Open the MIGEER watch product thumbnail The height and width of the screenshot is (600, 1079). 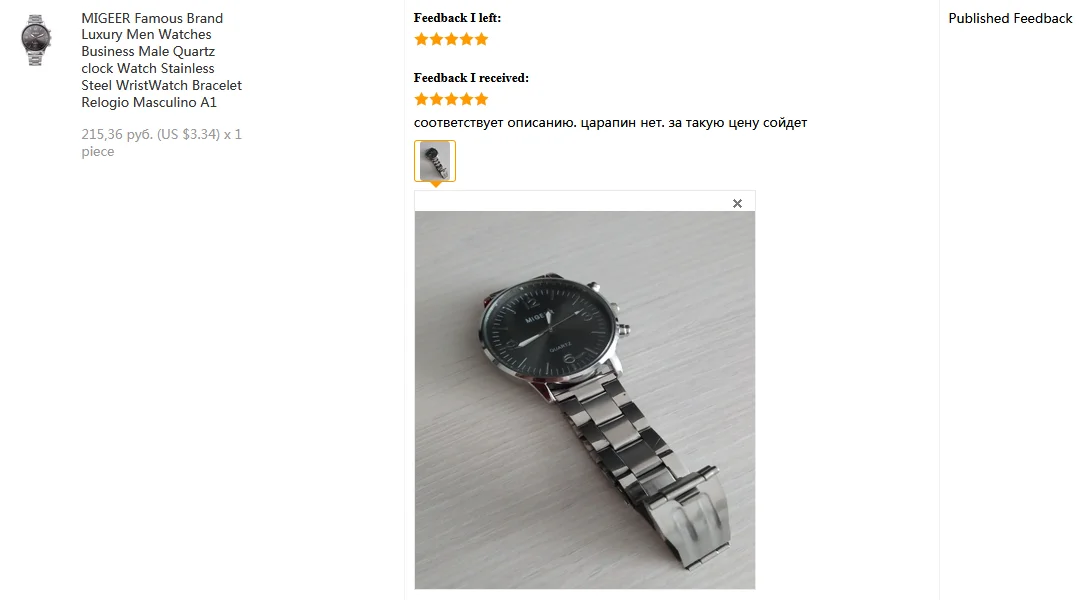point(36,40)
